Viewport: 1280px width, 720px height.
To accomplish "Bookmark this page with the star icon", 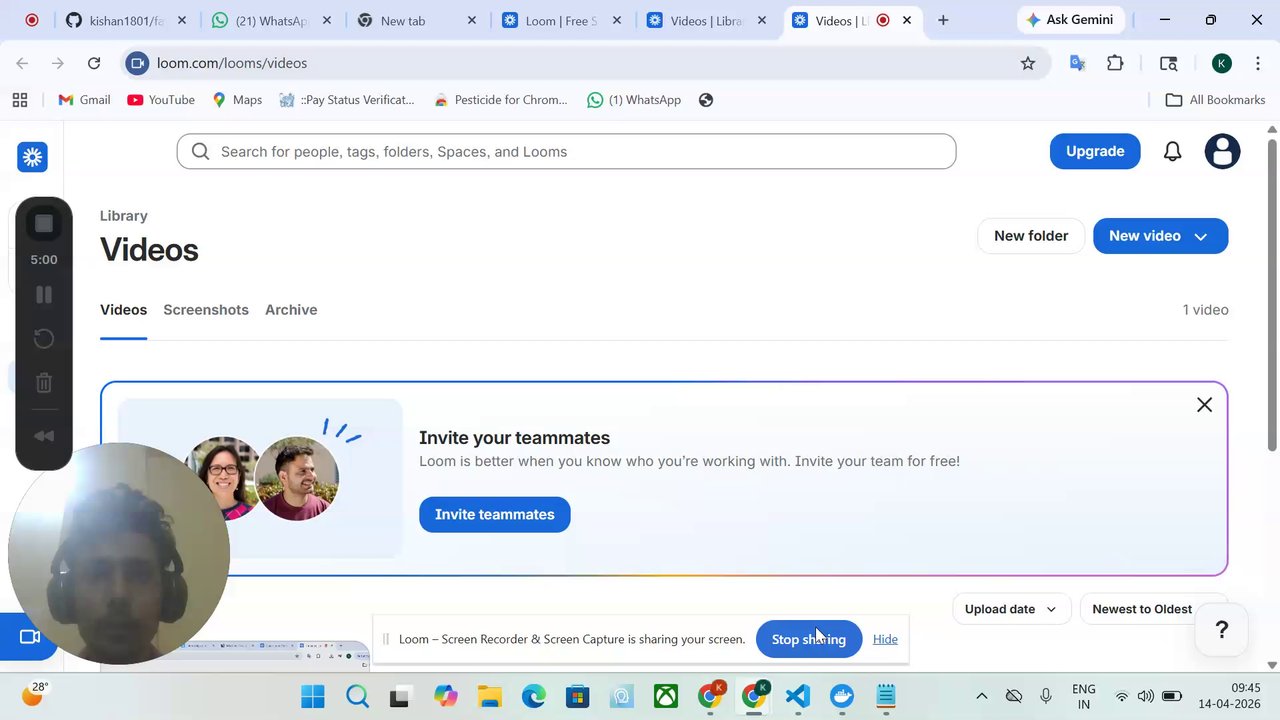I will point(1028,63).
